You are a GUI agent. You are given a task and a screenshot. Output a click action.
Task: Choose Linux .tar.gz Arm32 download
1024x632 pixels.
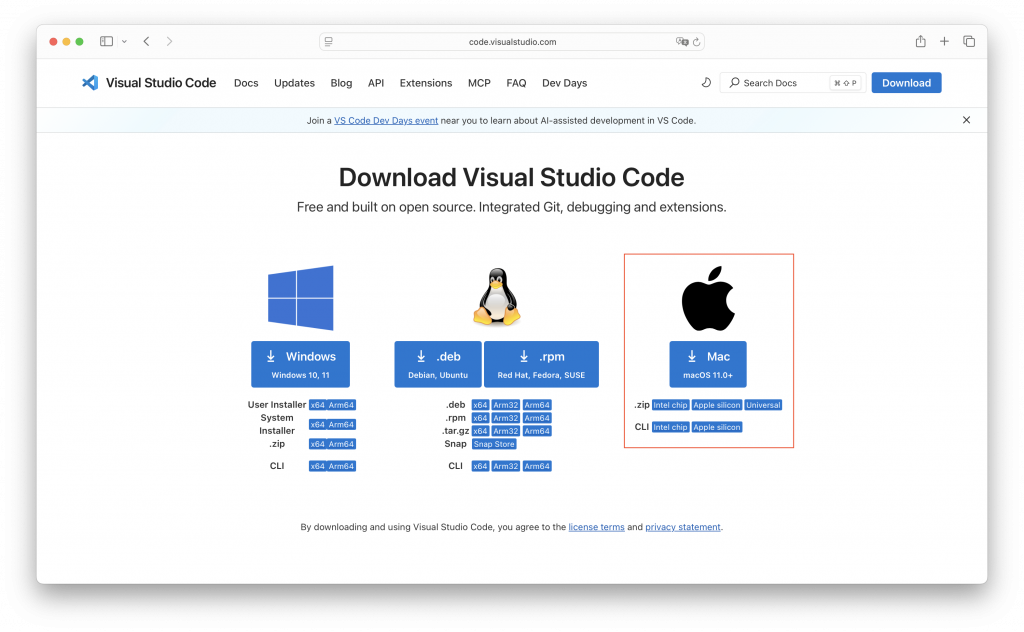(x=505, y=431)
